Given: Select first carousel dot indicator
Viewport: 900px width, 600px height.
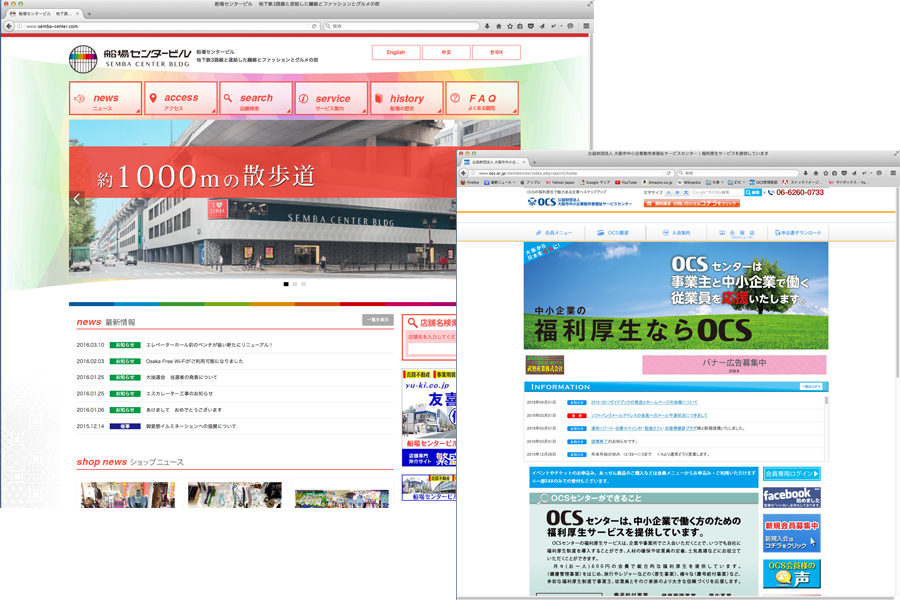Looking at the screenshot, I should coord(286,284).
